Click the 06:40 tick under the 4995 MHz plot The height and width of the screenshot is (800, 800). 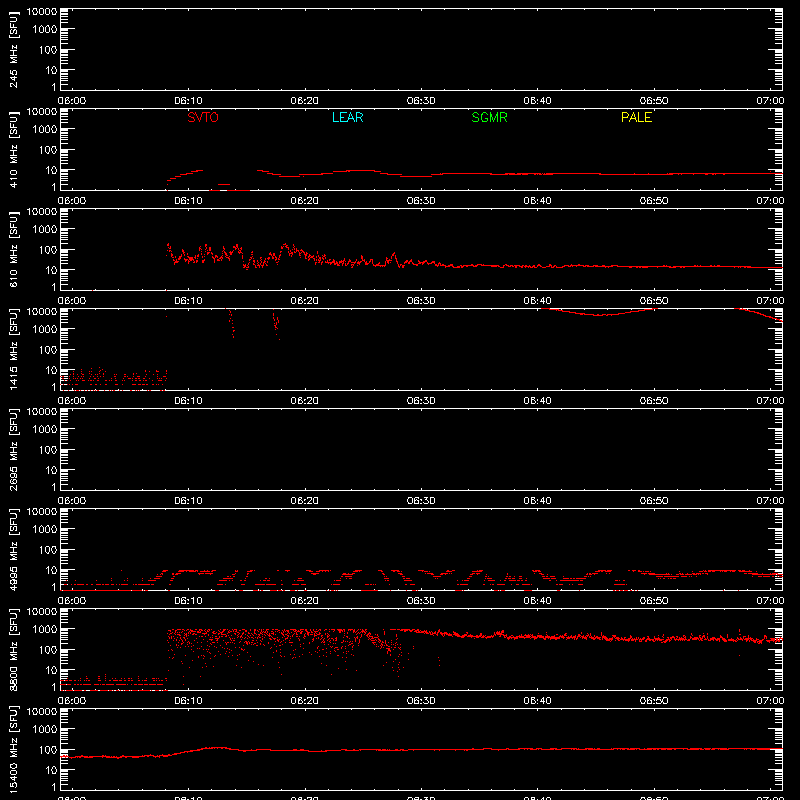click(x=537, y=601)
